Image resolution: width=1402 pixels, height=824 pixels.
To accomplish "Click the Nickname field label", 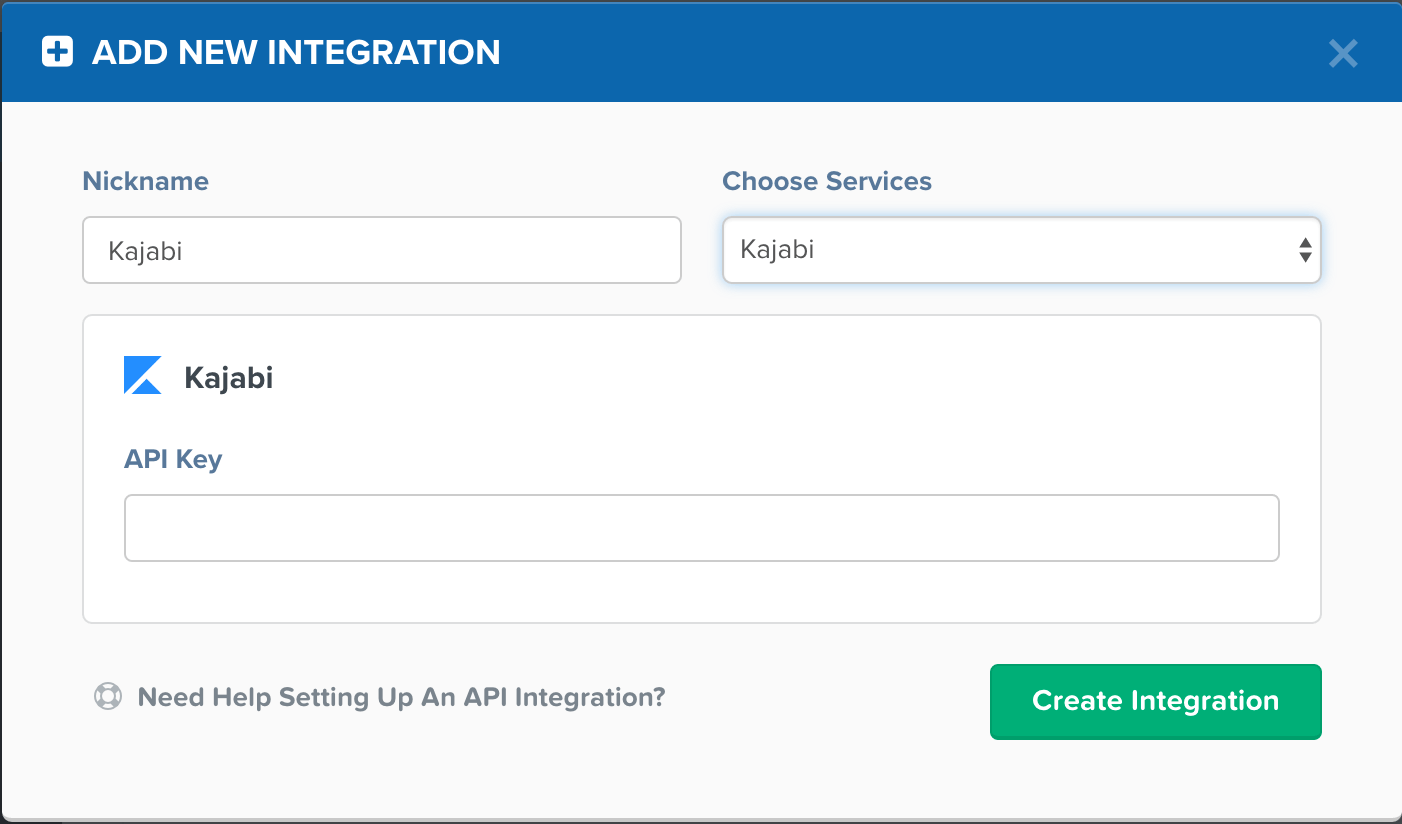I will (x=145, y=181).
